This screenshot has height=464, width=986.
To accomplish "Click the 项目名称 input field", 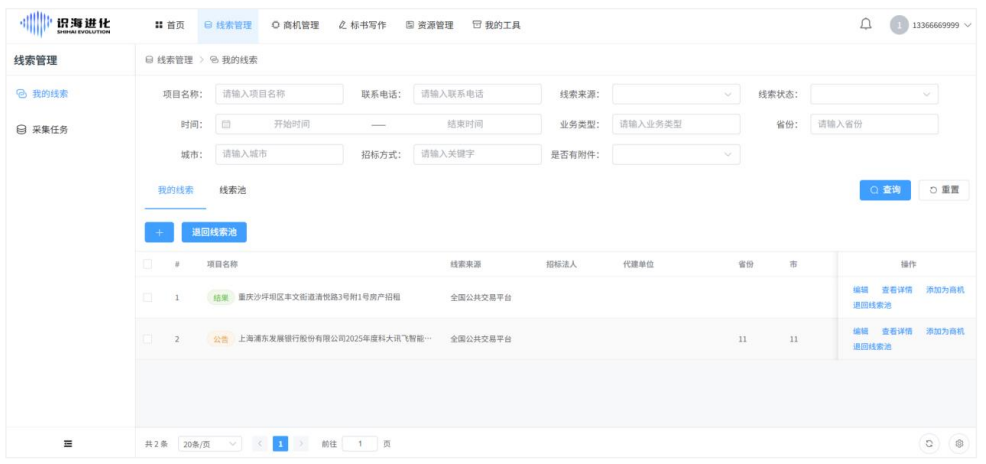I will (279, 94).
